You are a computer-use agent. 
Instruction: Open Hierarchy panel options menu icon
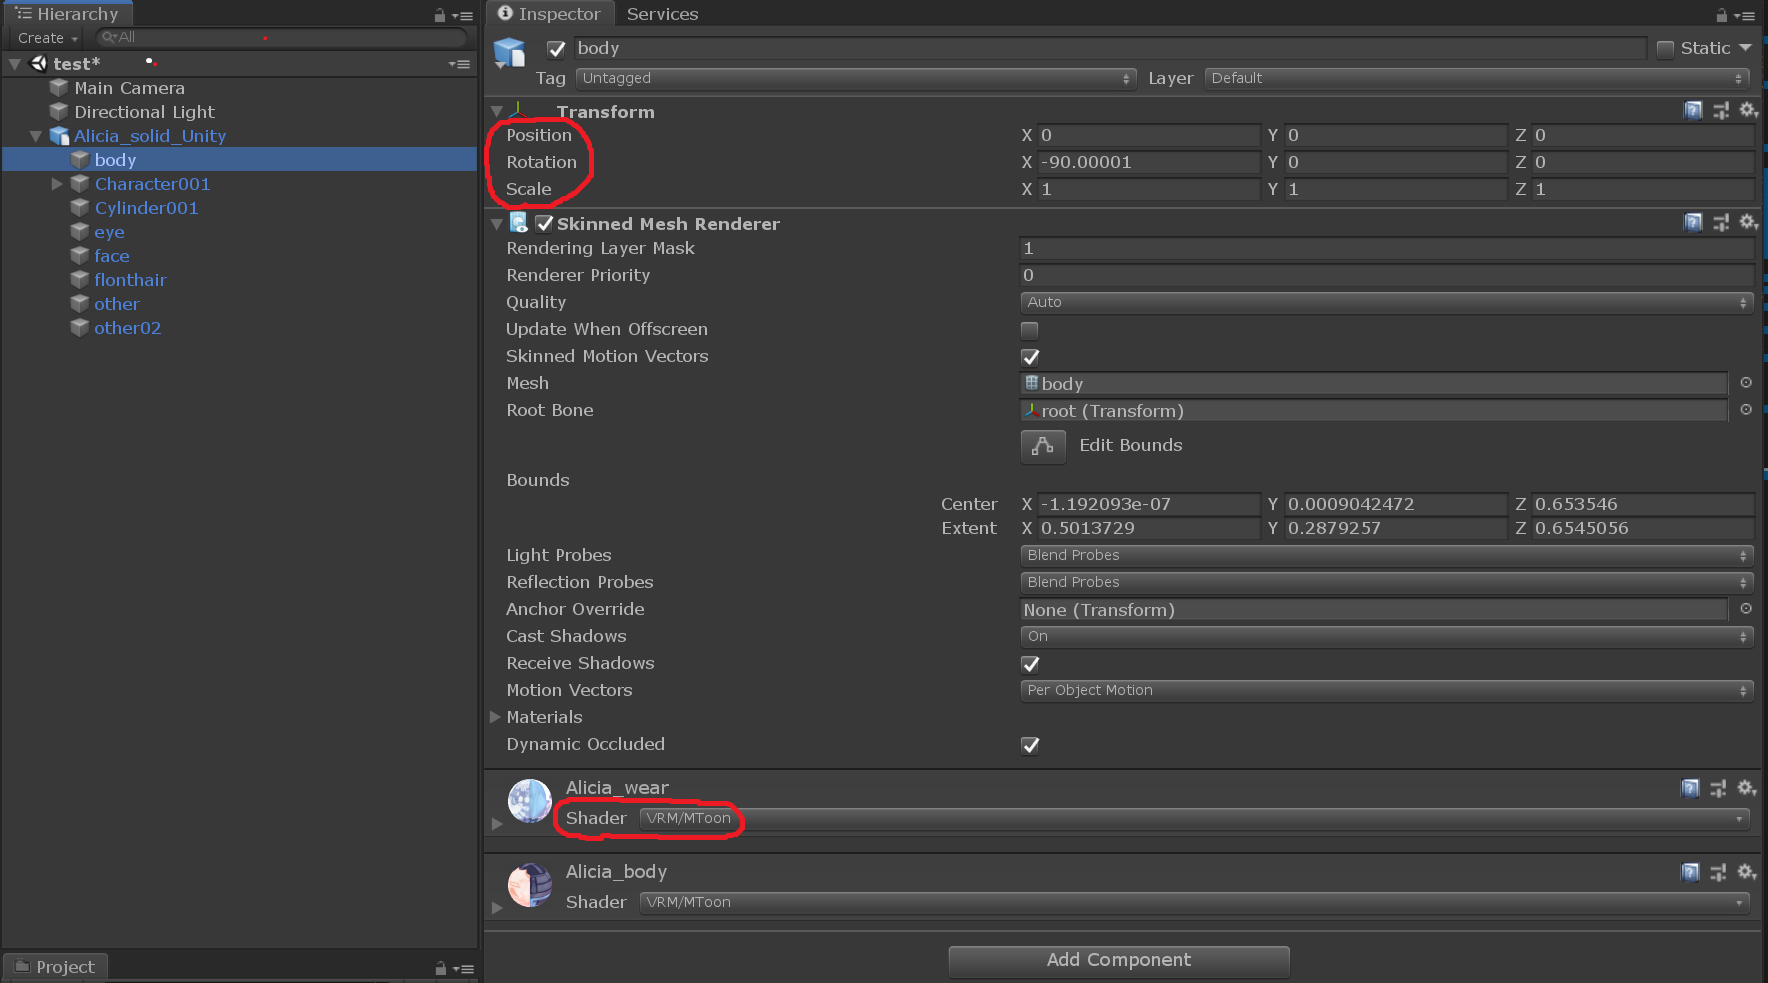click(x=462, y=15)
